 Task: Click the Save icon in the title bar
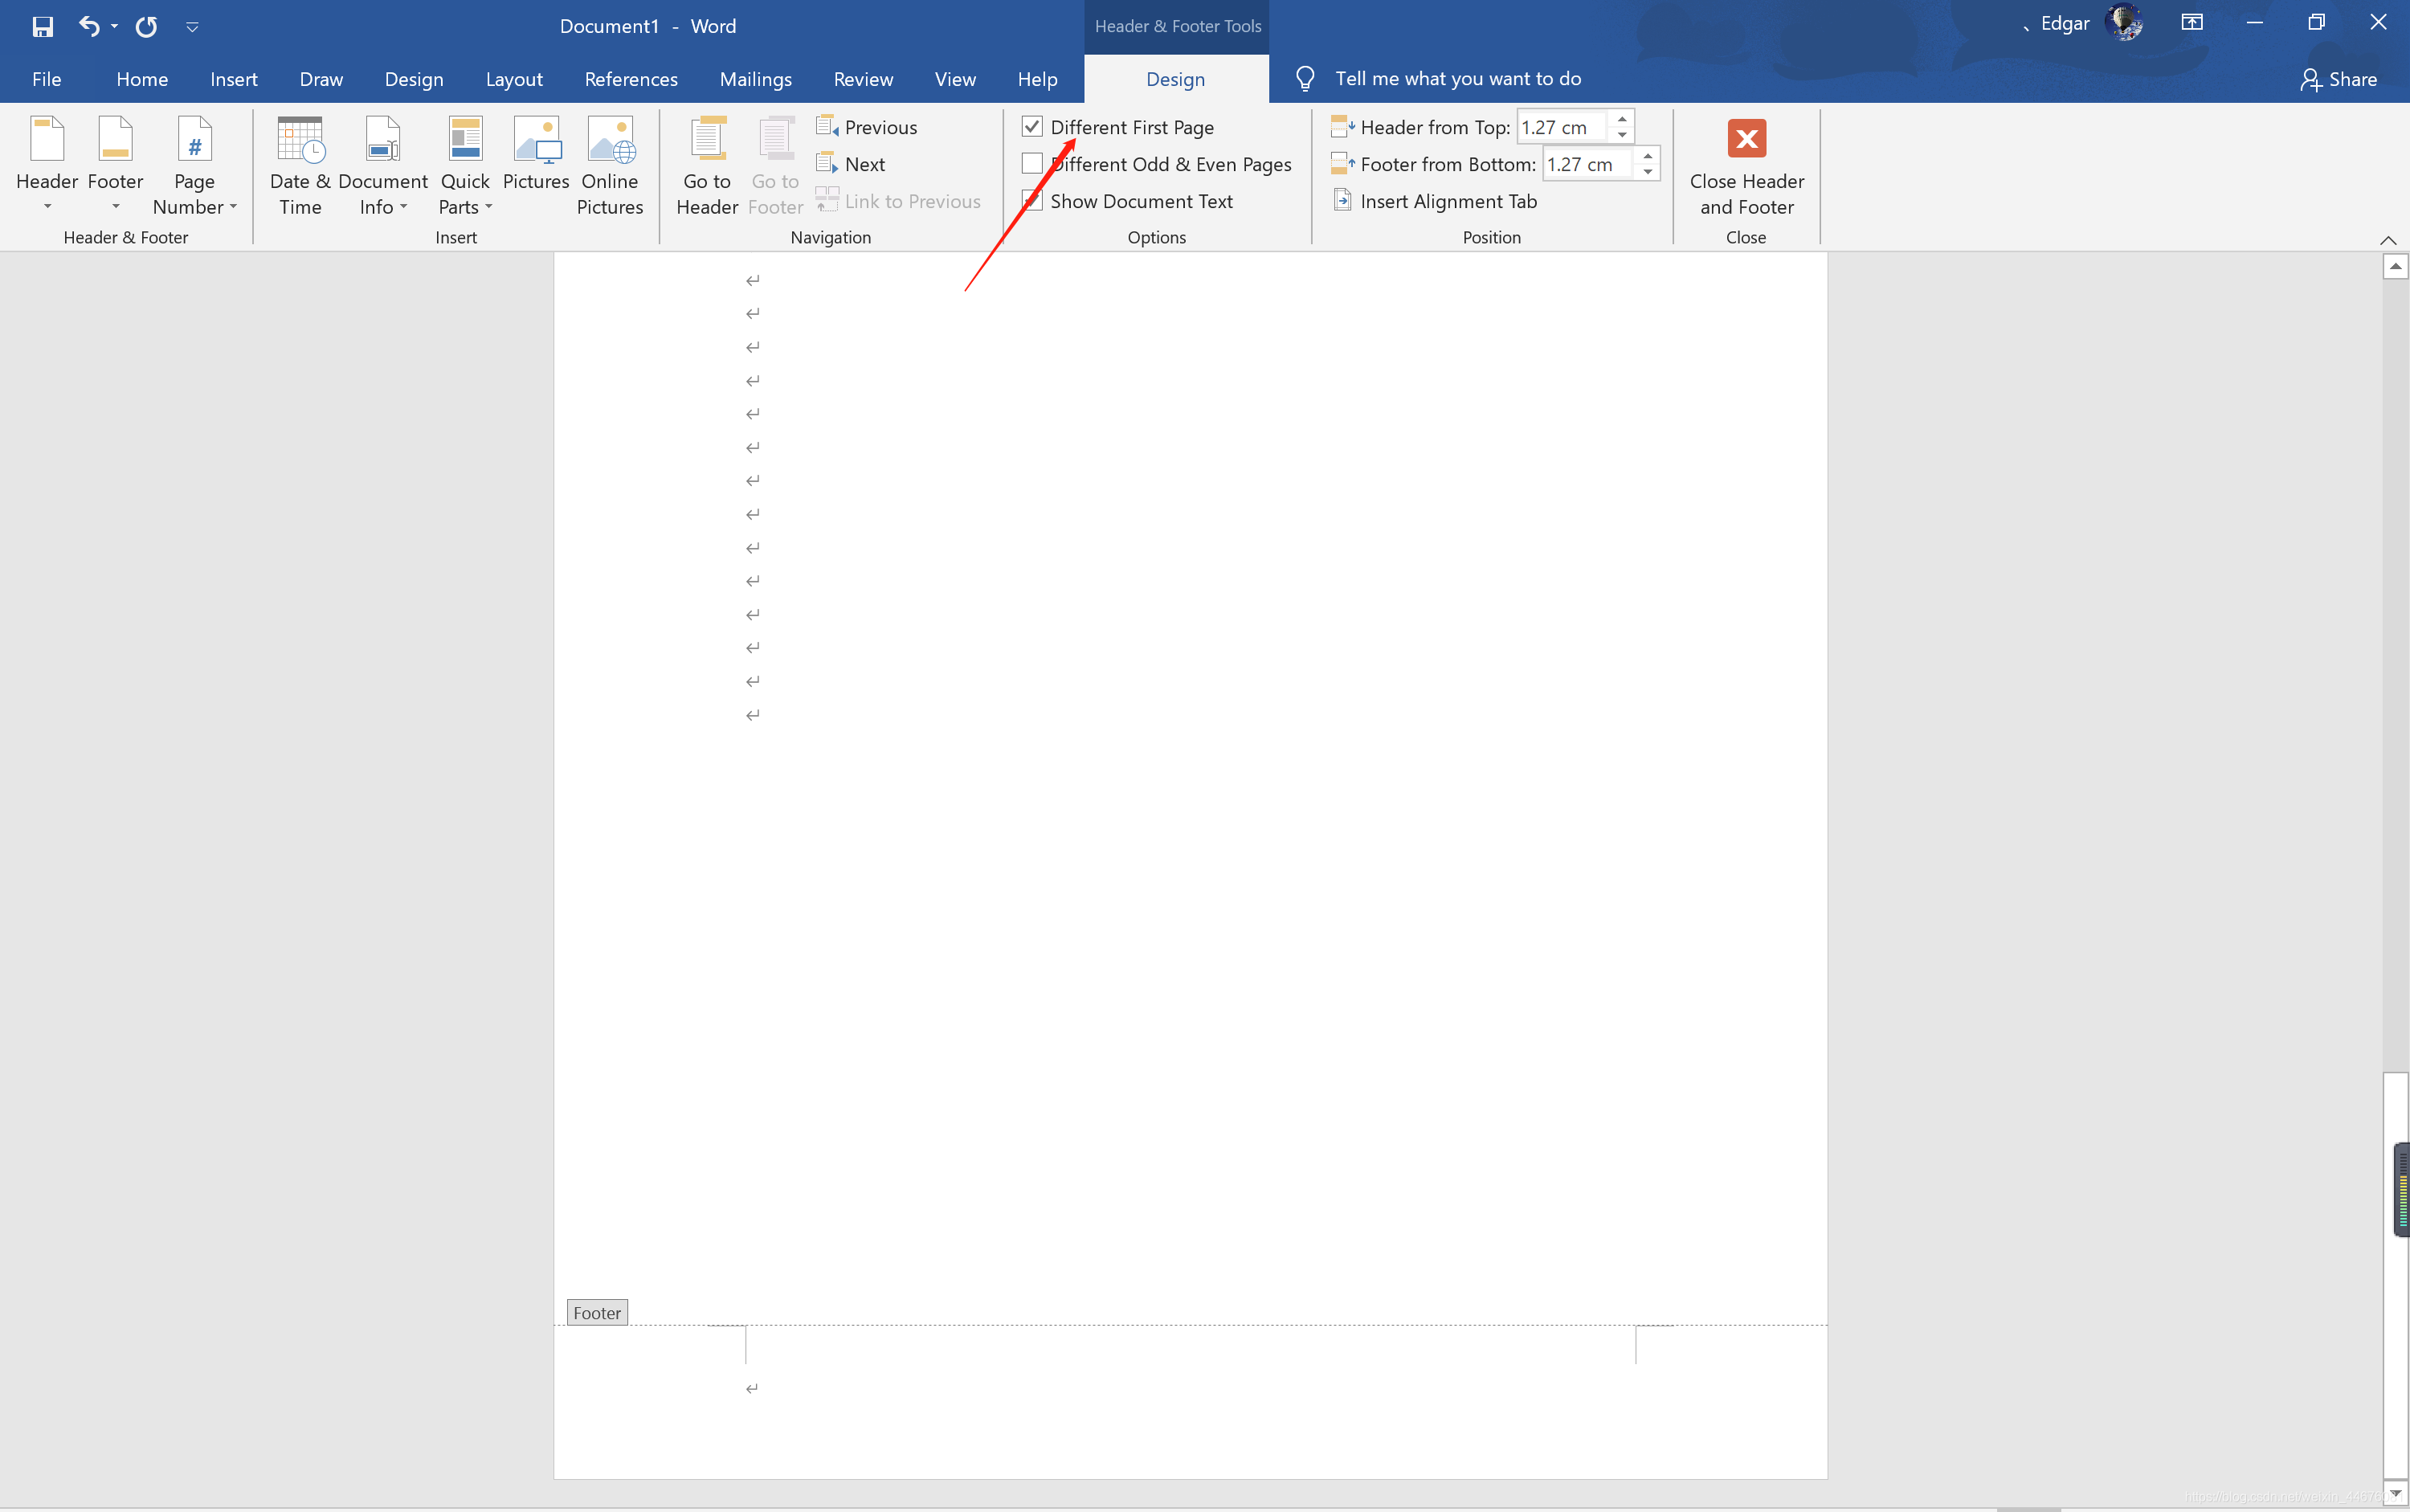tap(42, 26)
